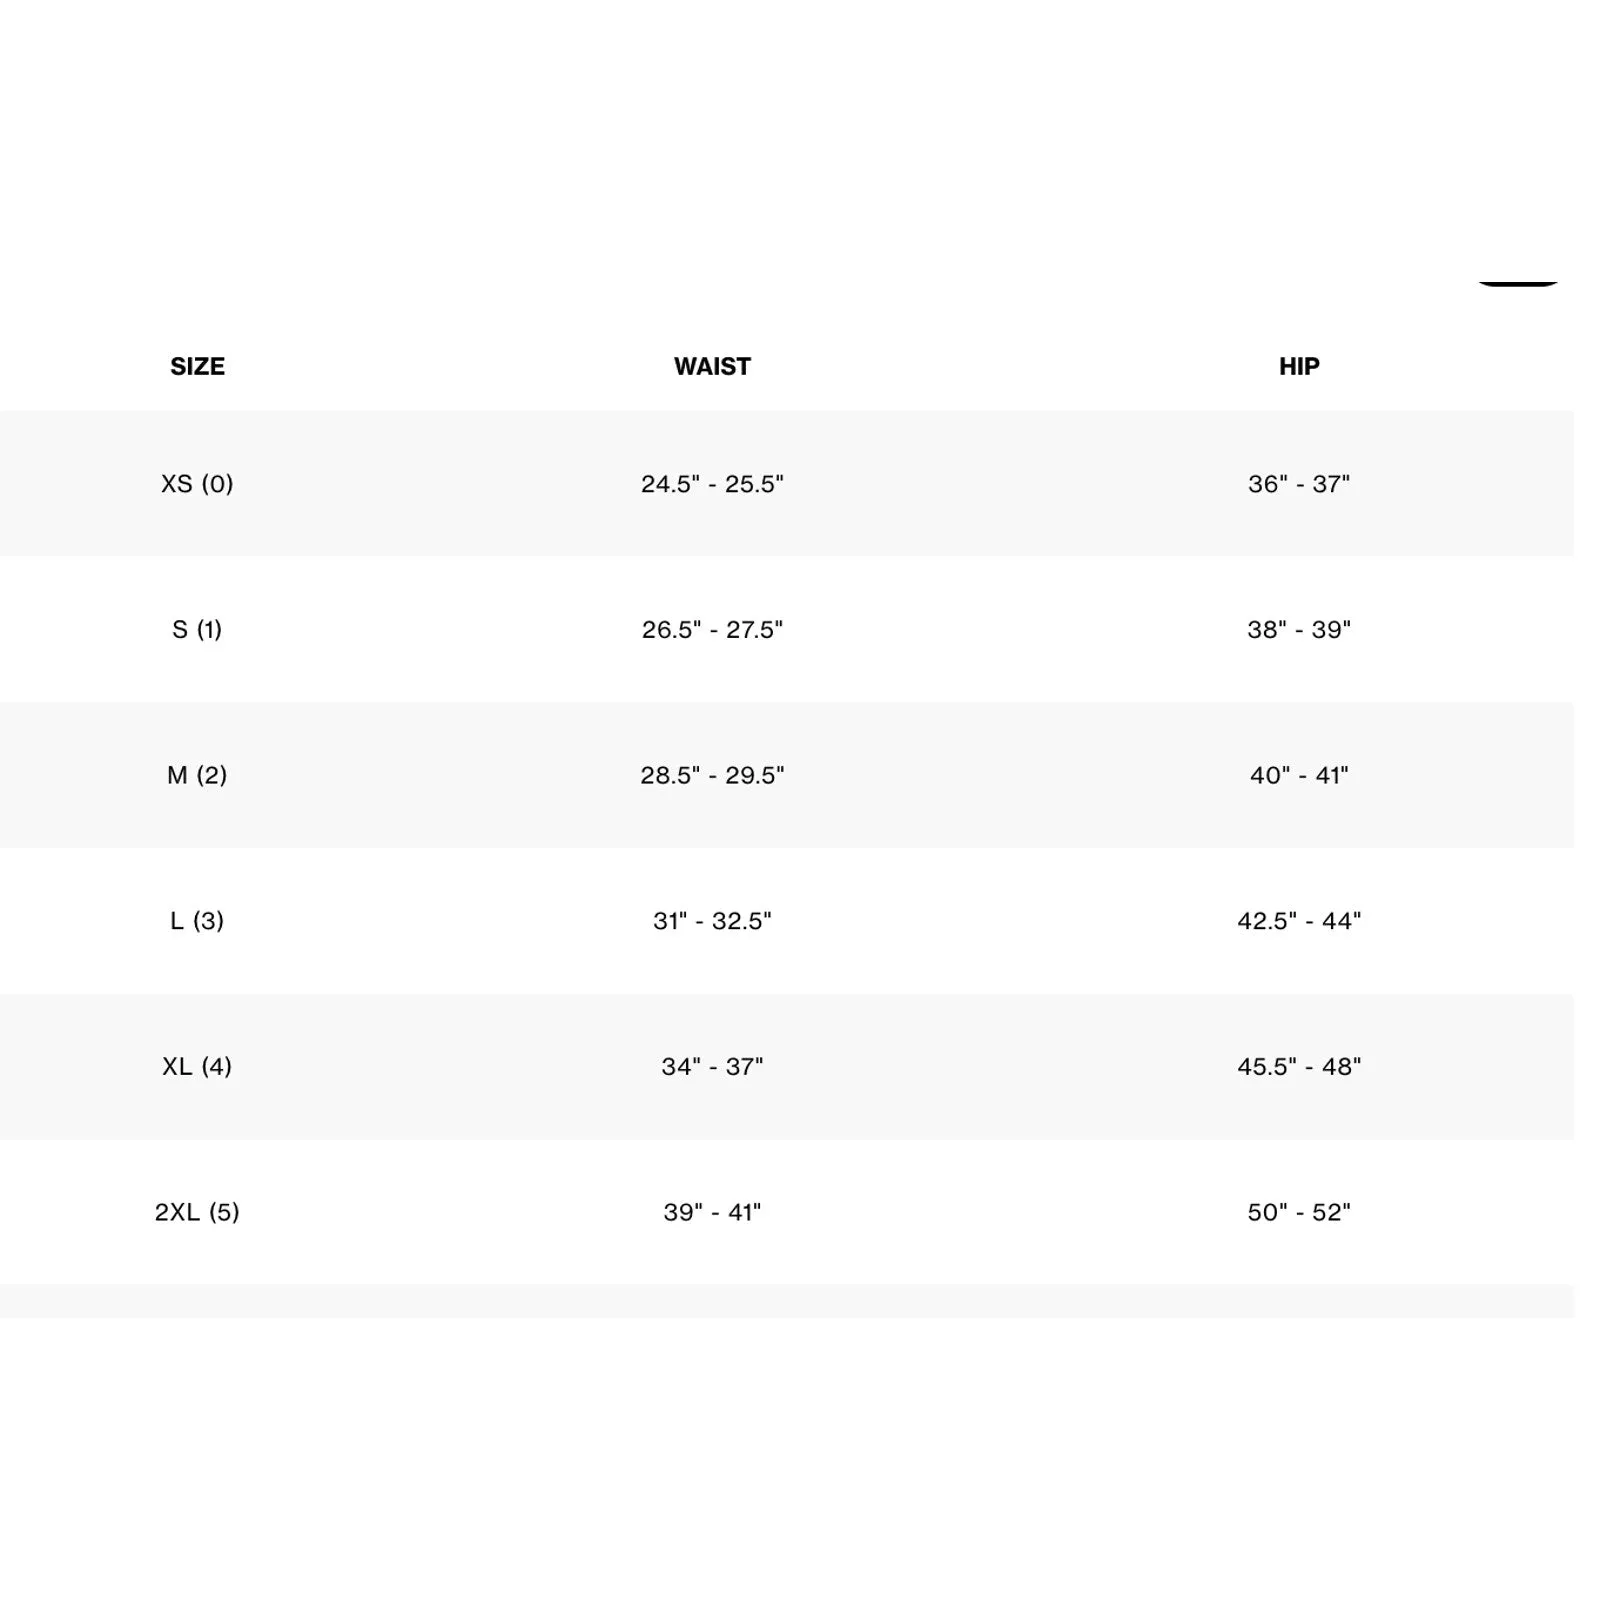Screen dimensions: 1600x1600
Task: Click the 28.5" - 29.5" waist value
Action: coord(712,775)
